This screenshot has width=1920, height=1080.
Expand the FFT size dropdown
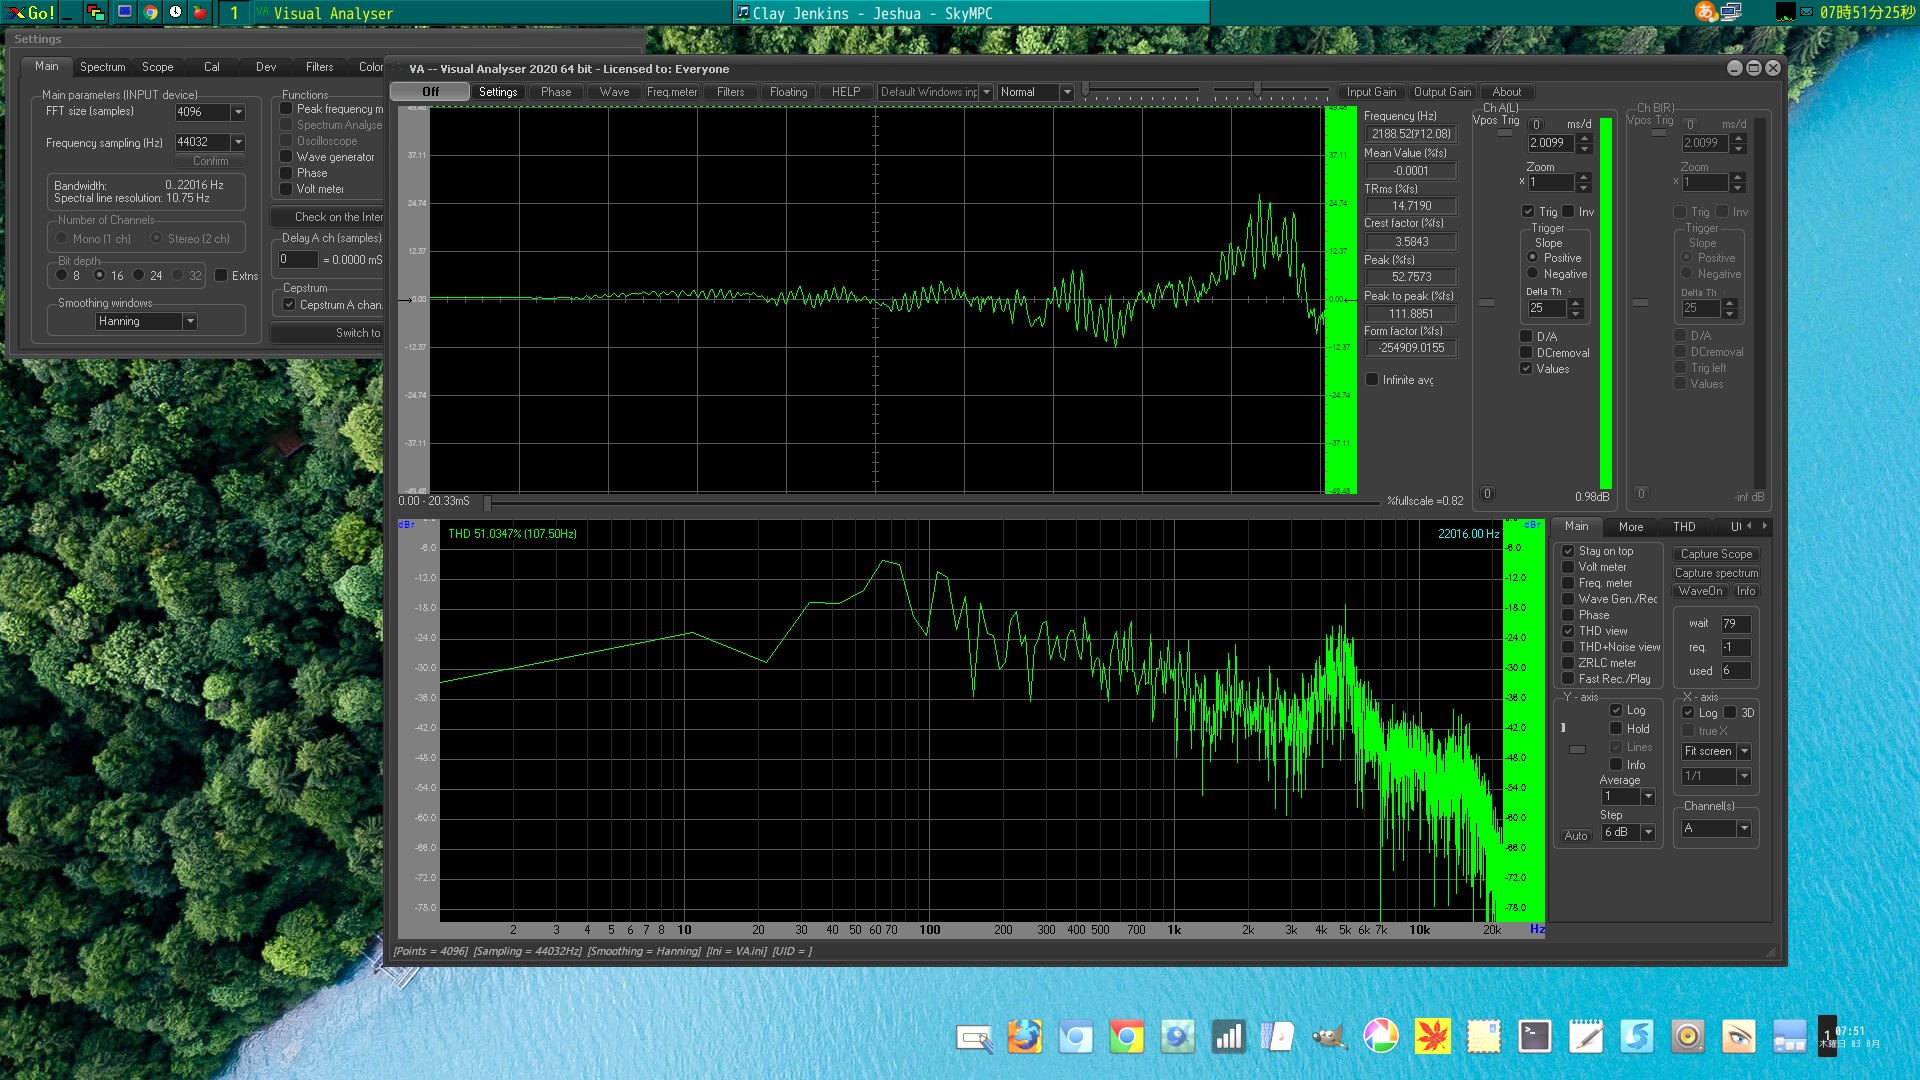tap(238, 112)
